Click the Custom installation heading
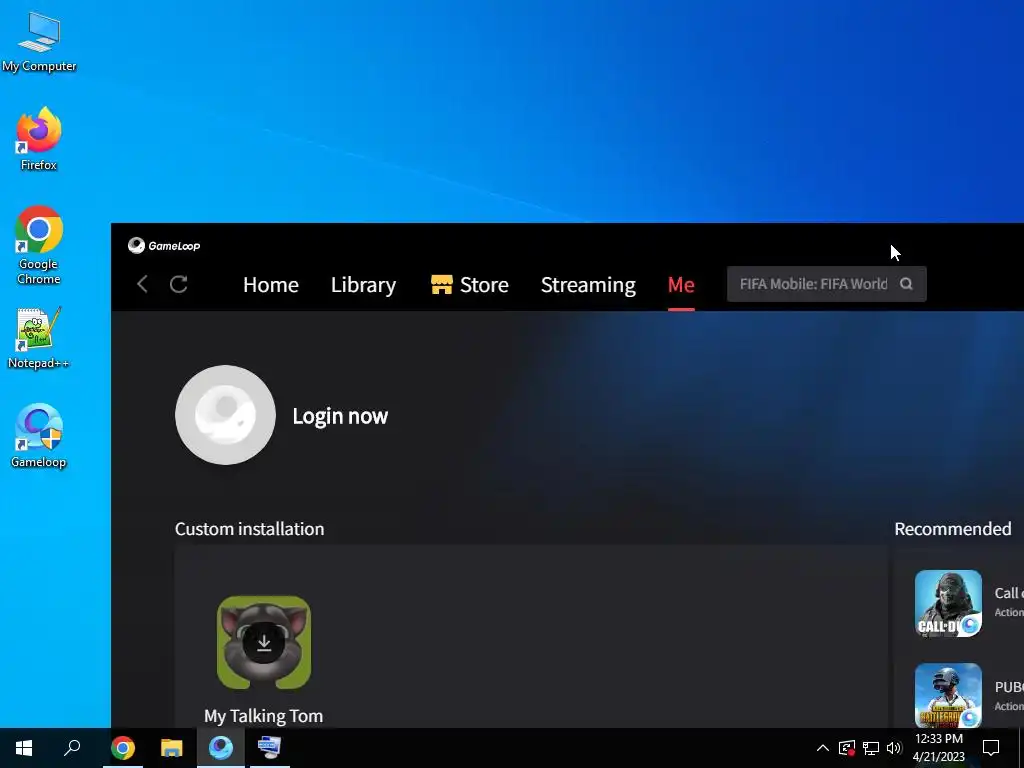 [249, 528]
